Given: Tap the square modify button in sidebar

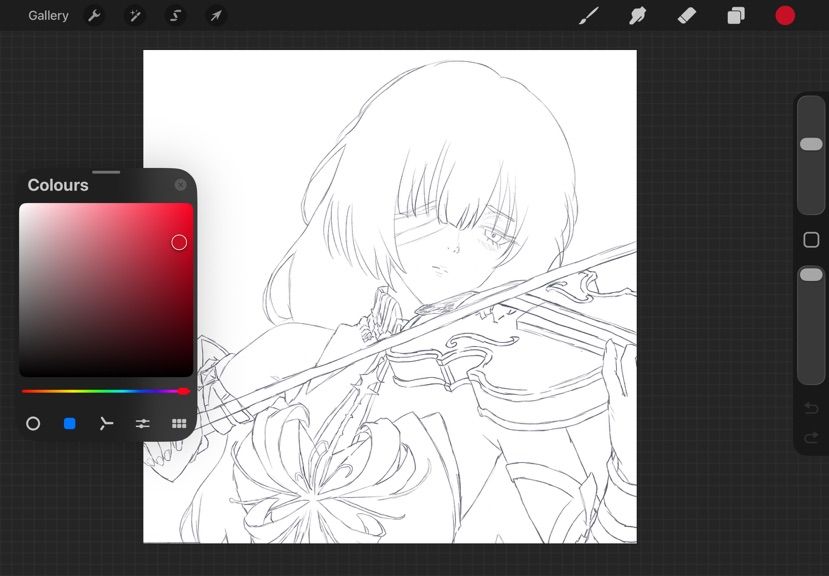Looking at the screenshot, I should pyautogui.click(x=811, y=240).
